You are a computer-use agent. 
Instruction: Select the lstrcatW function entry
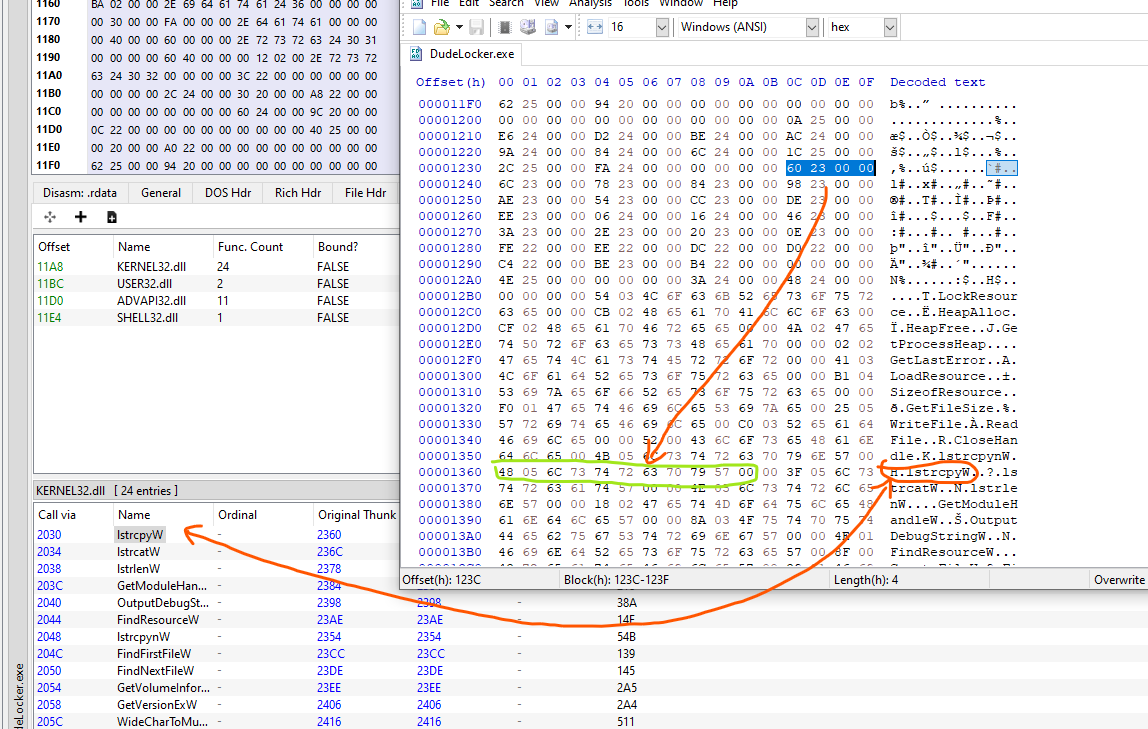pyautogui.click(x=138, y=552)
